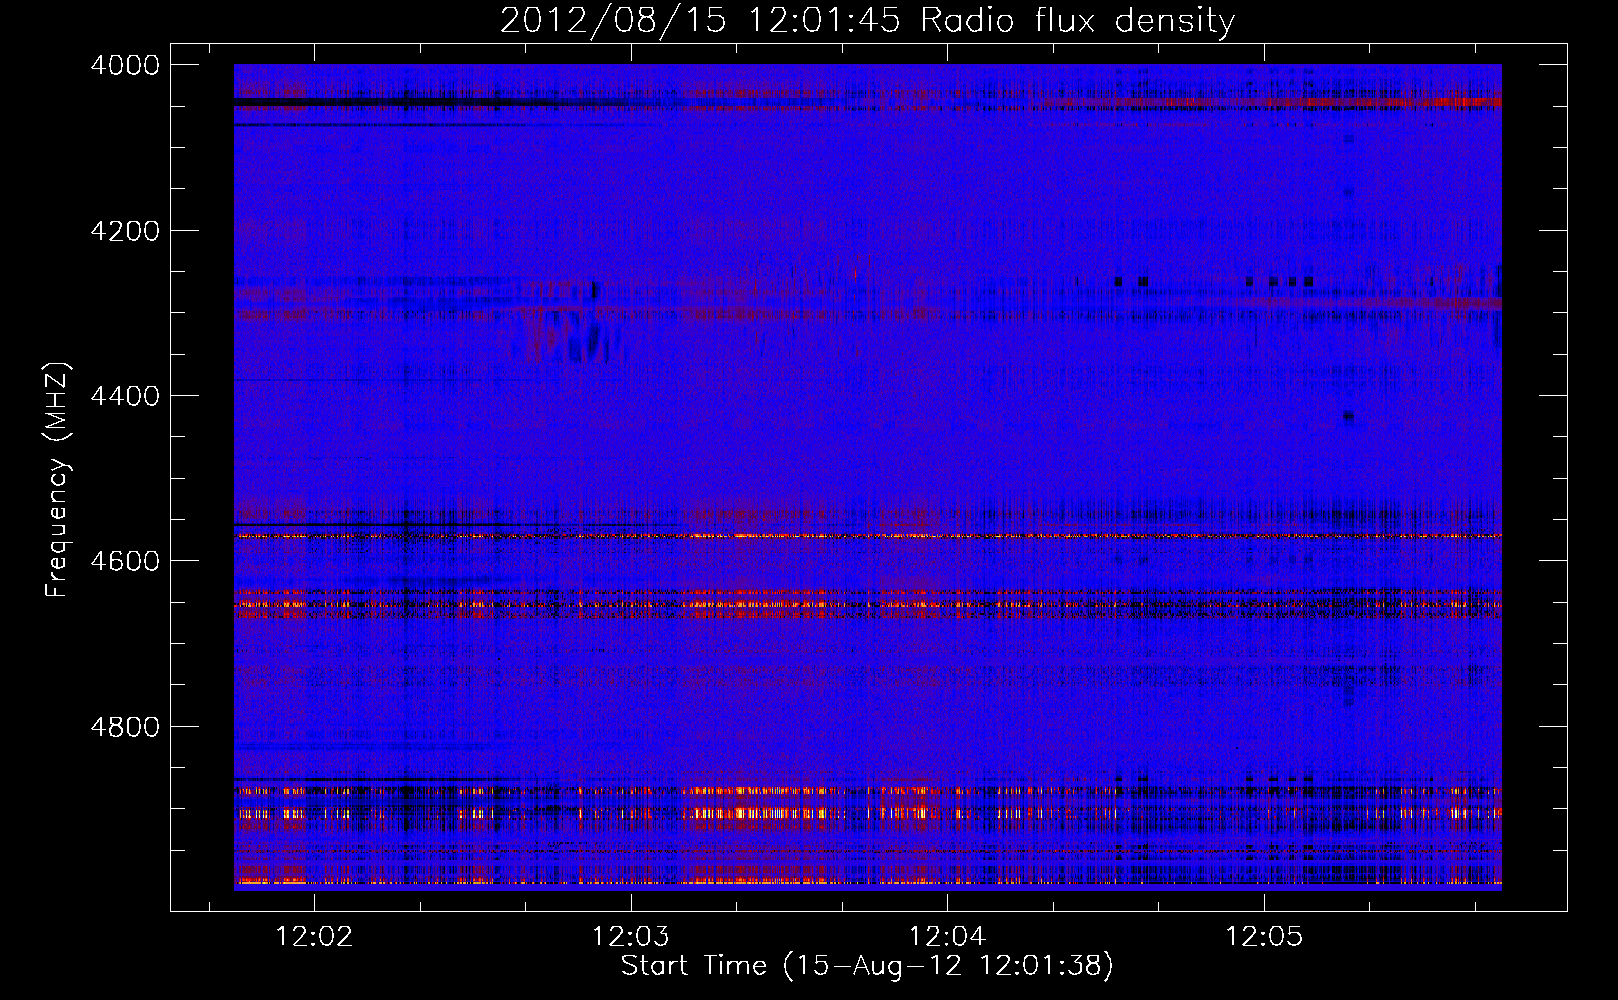This screenshot has height=1000, width=1618.
Task: Click the '4400' frequency axis label
Action: click(x=125, y=396)
